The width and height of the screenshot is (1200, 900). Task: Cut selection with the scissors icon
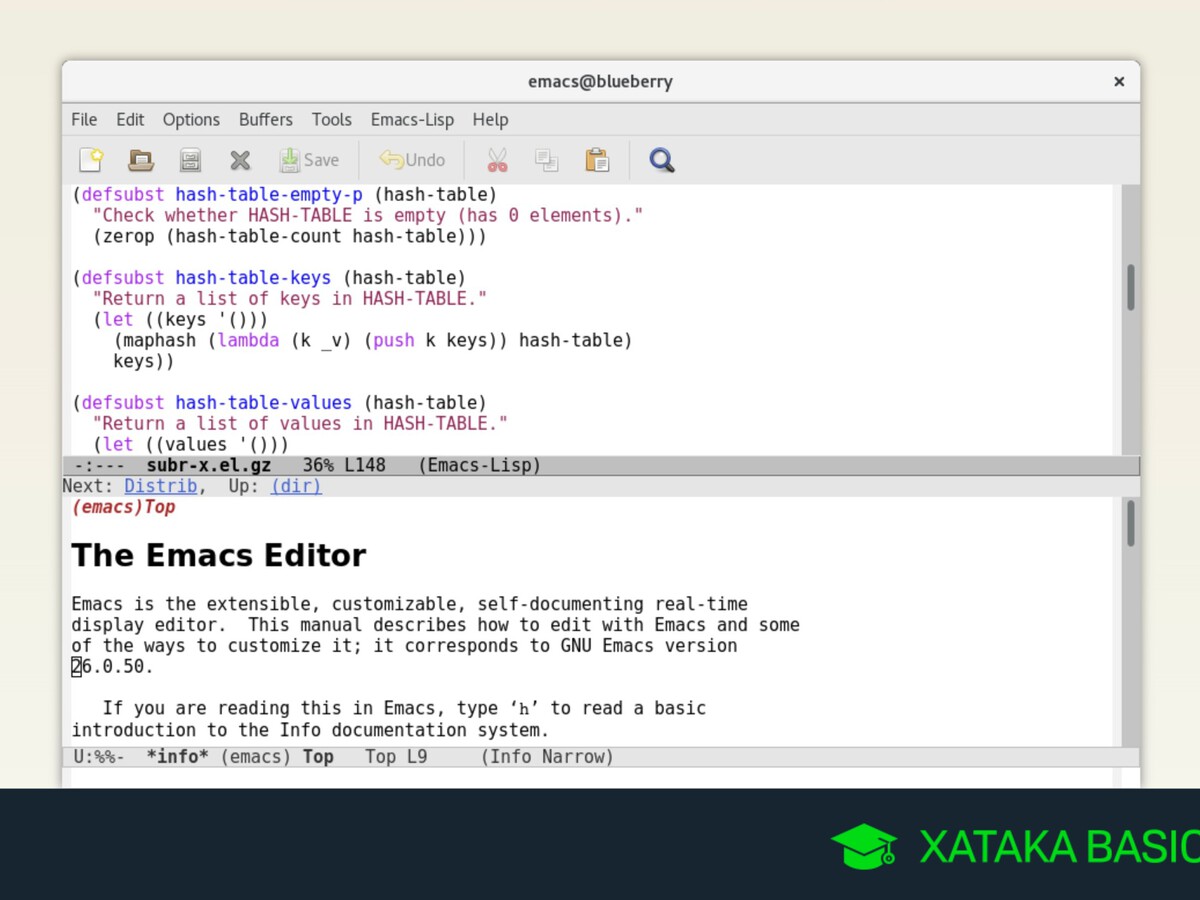497,160
